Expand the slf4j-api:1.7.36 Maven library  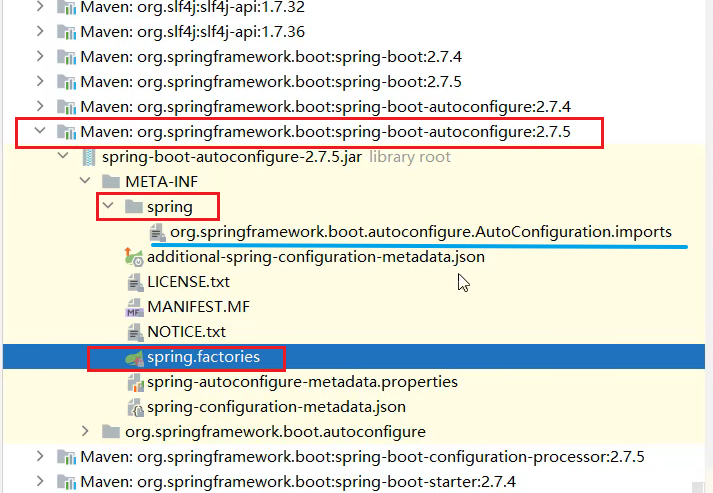(x=39, y=31)
